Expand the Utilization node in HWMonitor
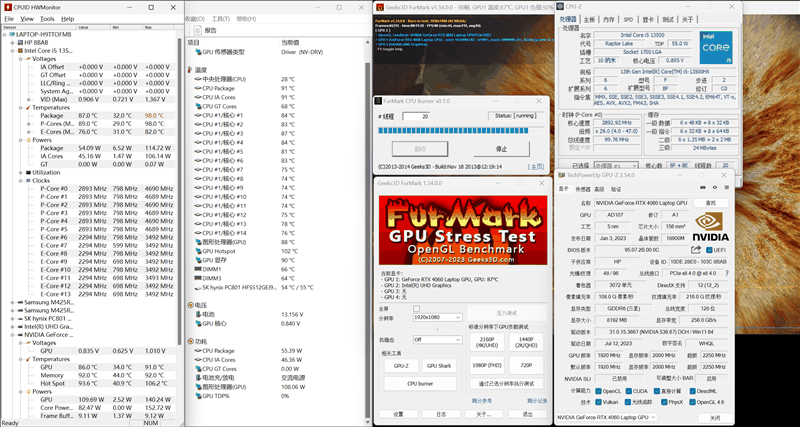This screenshot has width=800, height=427. point(20,172)
